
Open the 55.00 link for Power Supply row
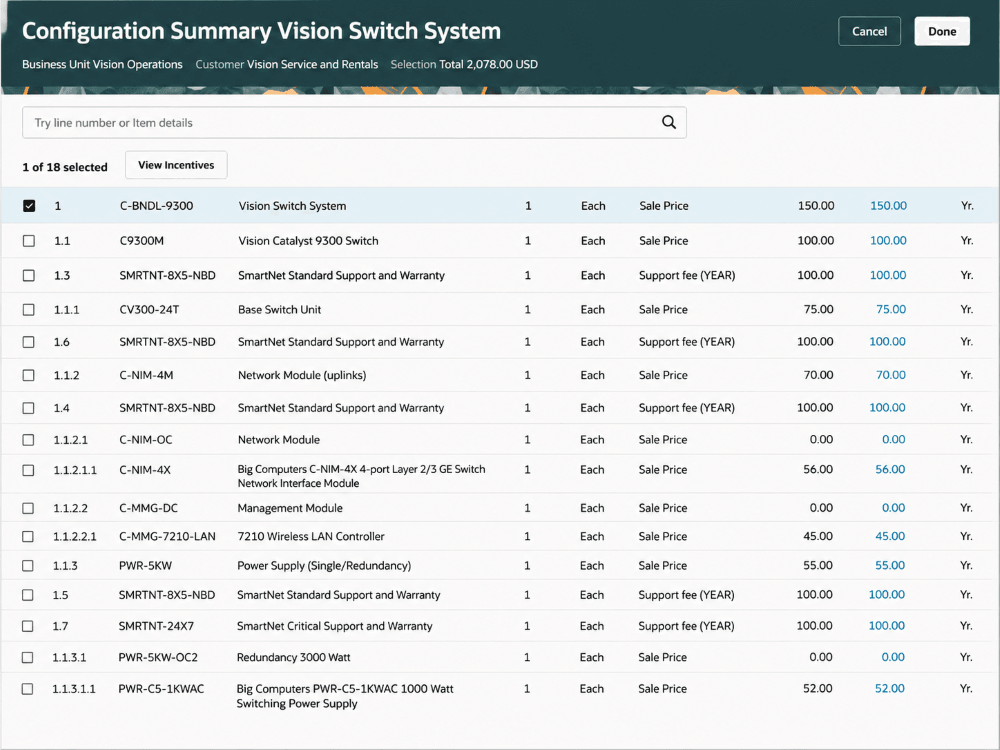point(890,565)
